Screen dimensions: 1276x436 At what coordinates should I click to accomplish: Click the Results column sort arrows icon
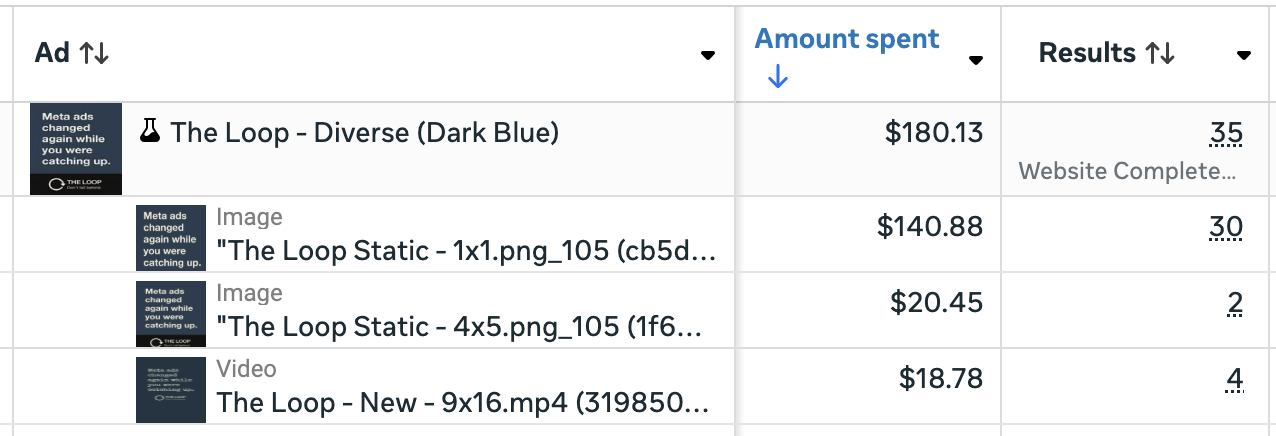pyautogui.click(x=1160, y=54)
